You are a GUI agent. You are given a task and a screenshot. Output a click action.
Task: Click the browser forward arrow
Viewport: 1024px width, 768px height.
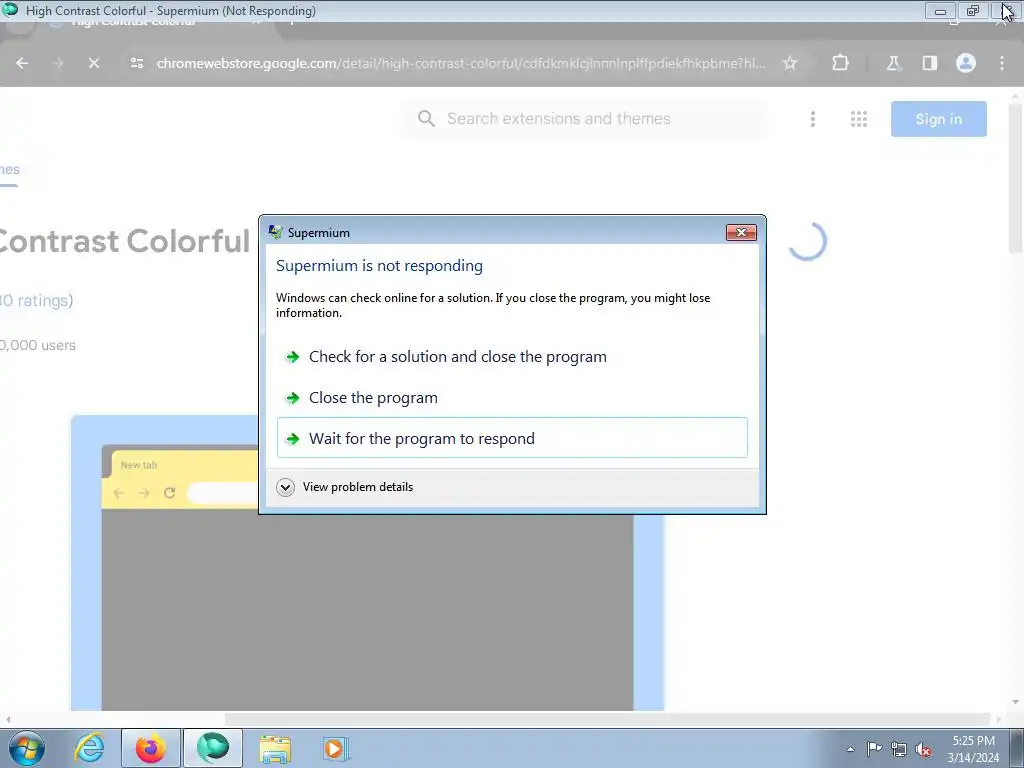57,63
